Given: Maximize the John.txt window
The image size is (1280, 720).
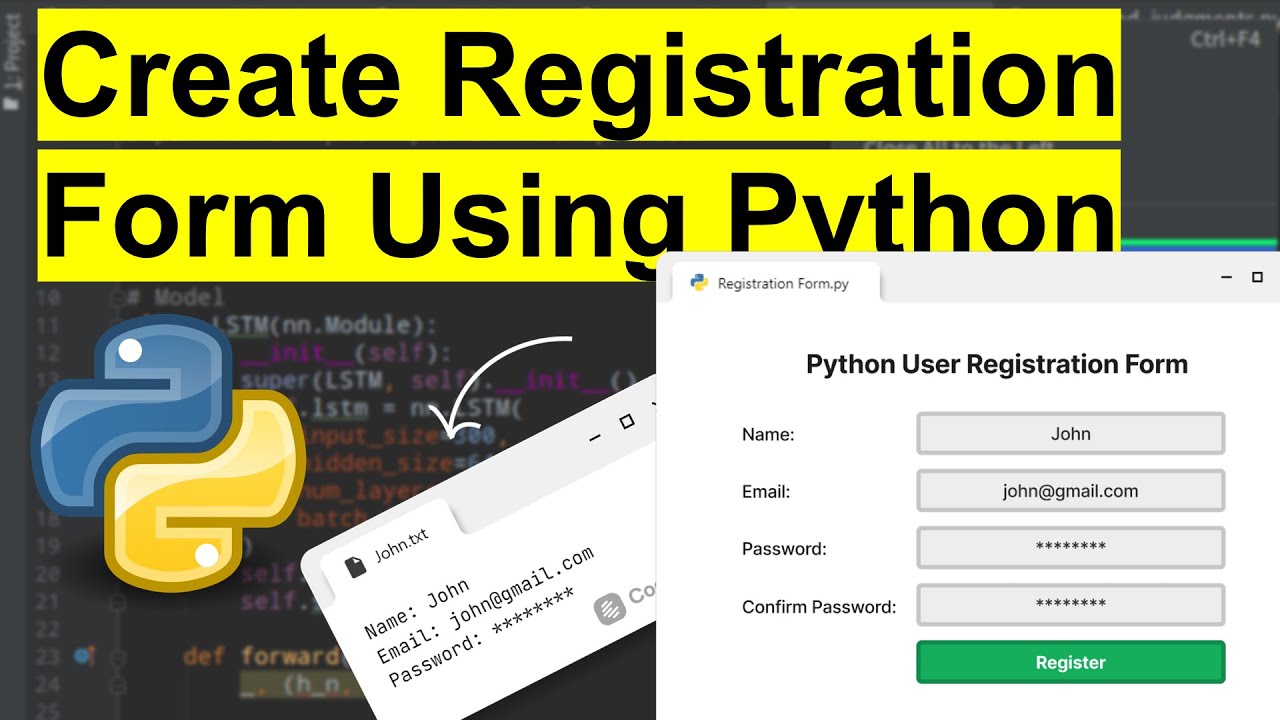Looking at the screenshot, I should point(627,422).
